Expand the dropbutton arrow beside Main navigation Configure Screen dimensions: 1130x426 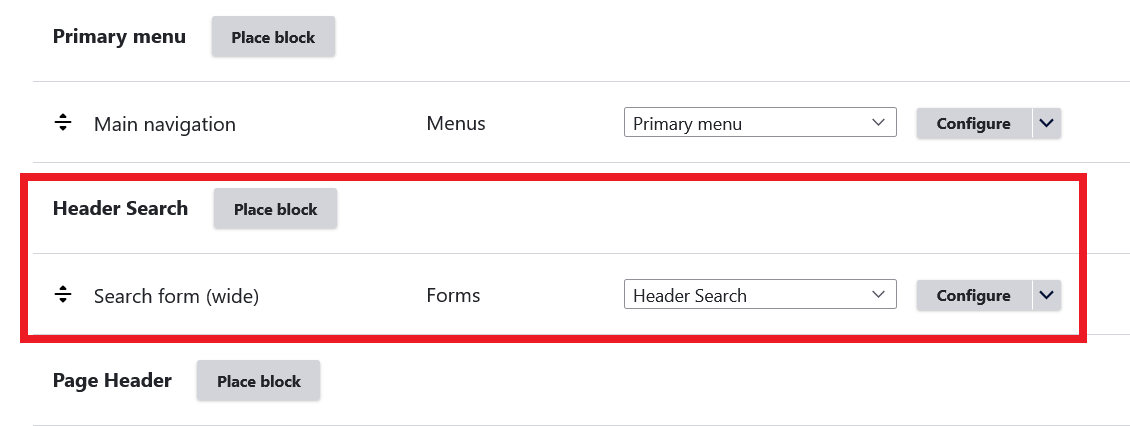[x=1046, y=124]
